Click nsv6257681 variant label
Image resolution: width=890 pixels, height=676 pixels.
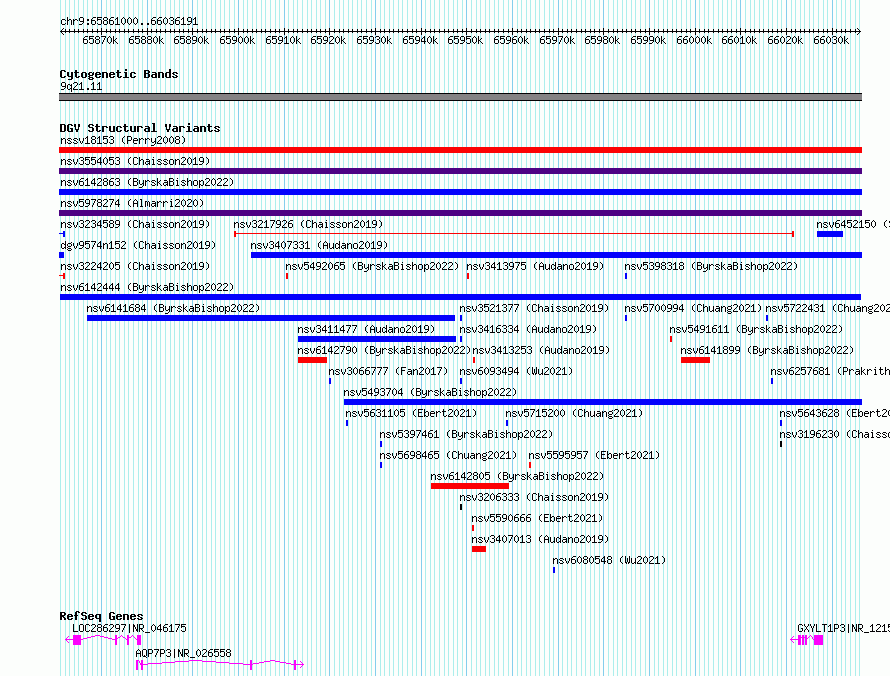(x=830, y=371)
